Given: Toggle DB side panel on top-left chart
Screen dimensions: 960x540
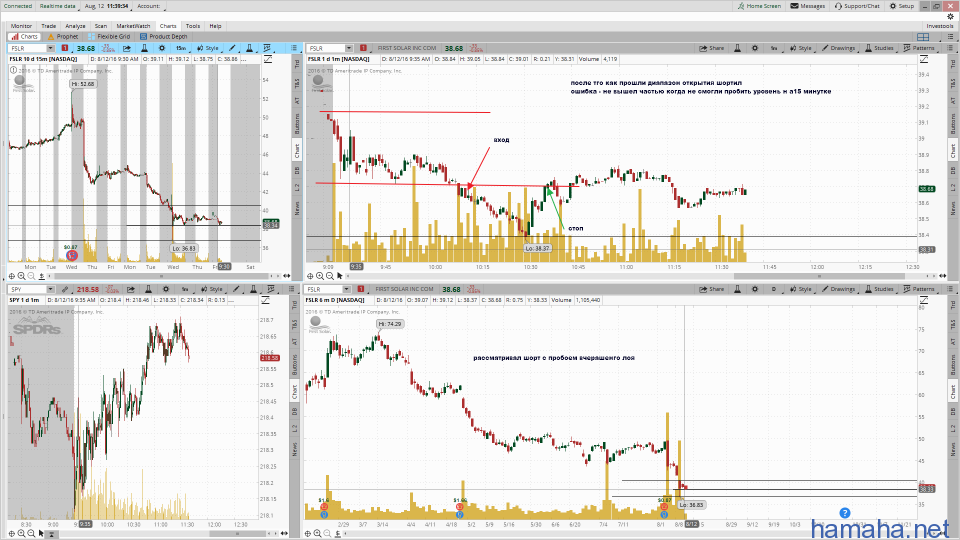Looking at the screenshot, I should click(297, 170).
